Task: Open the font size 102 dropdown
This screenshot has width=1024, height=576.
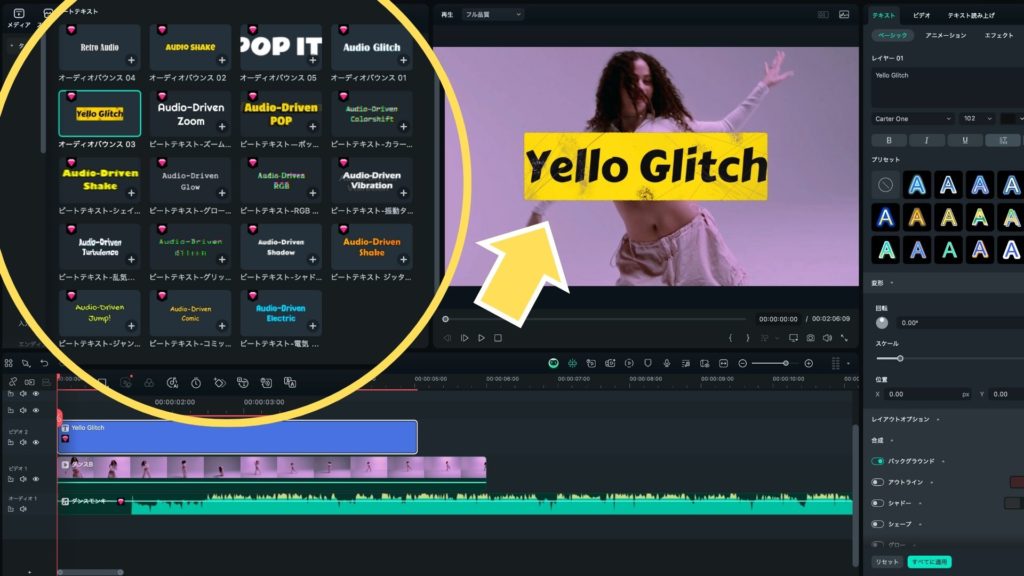Action: point(976,118)
